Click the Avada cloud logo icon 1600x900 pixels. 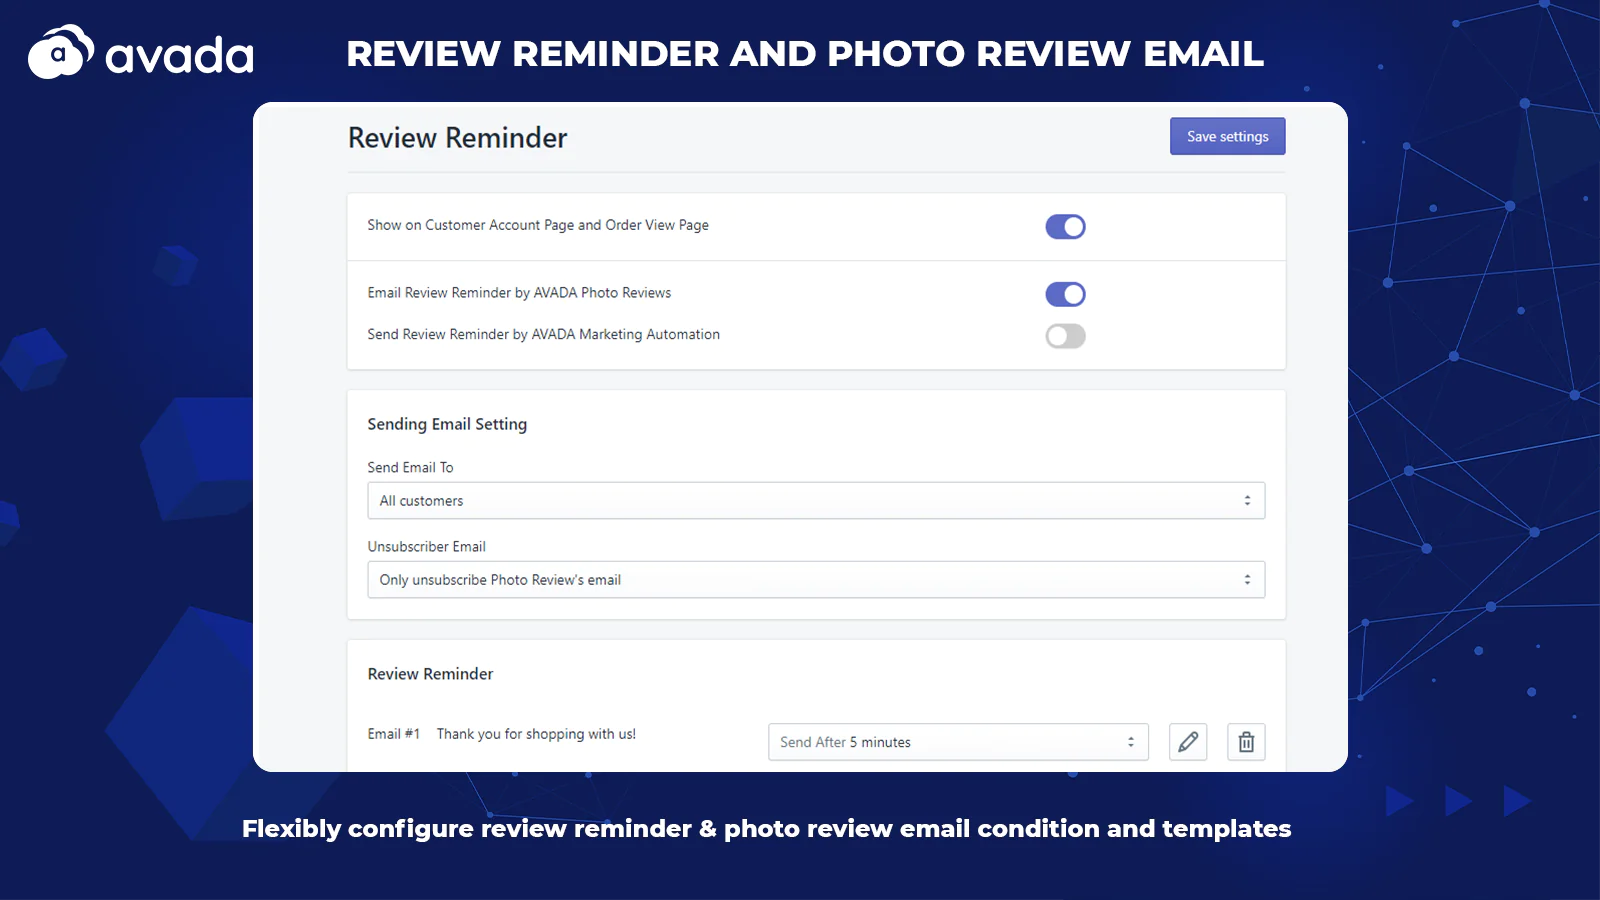click(x=60, y=52)
